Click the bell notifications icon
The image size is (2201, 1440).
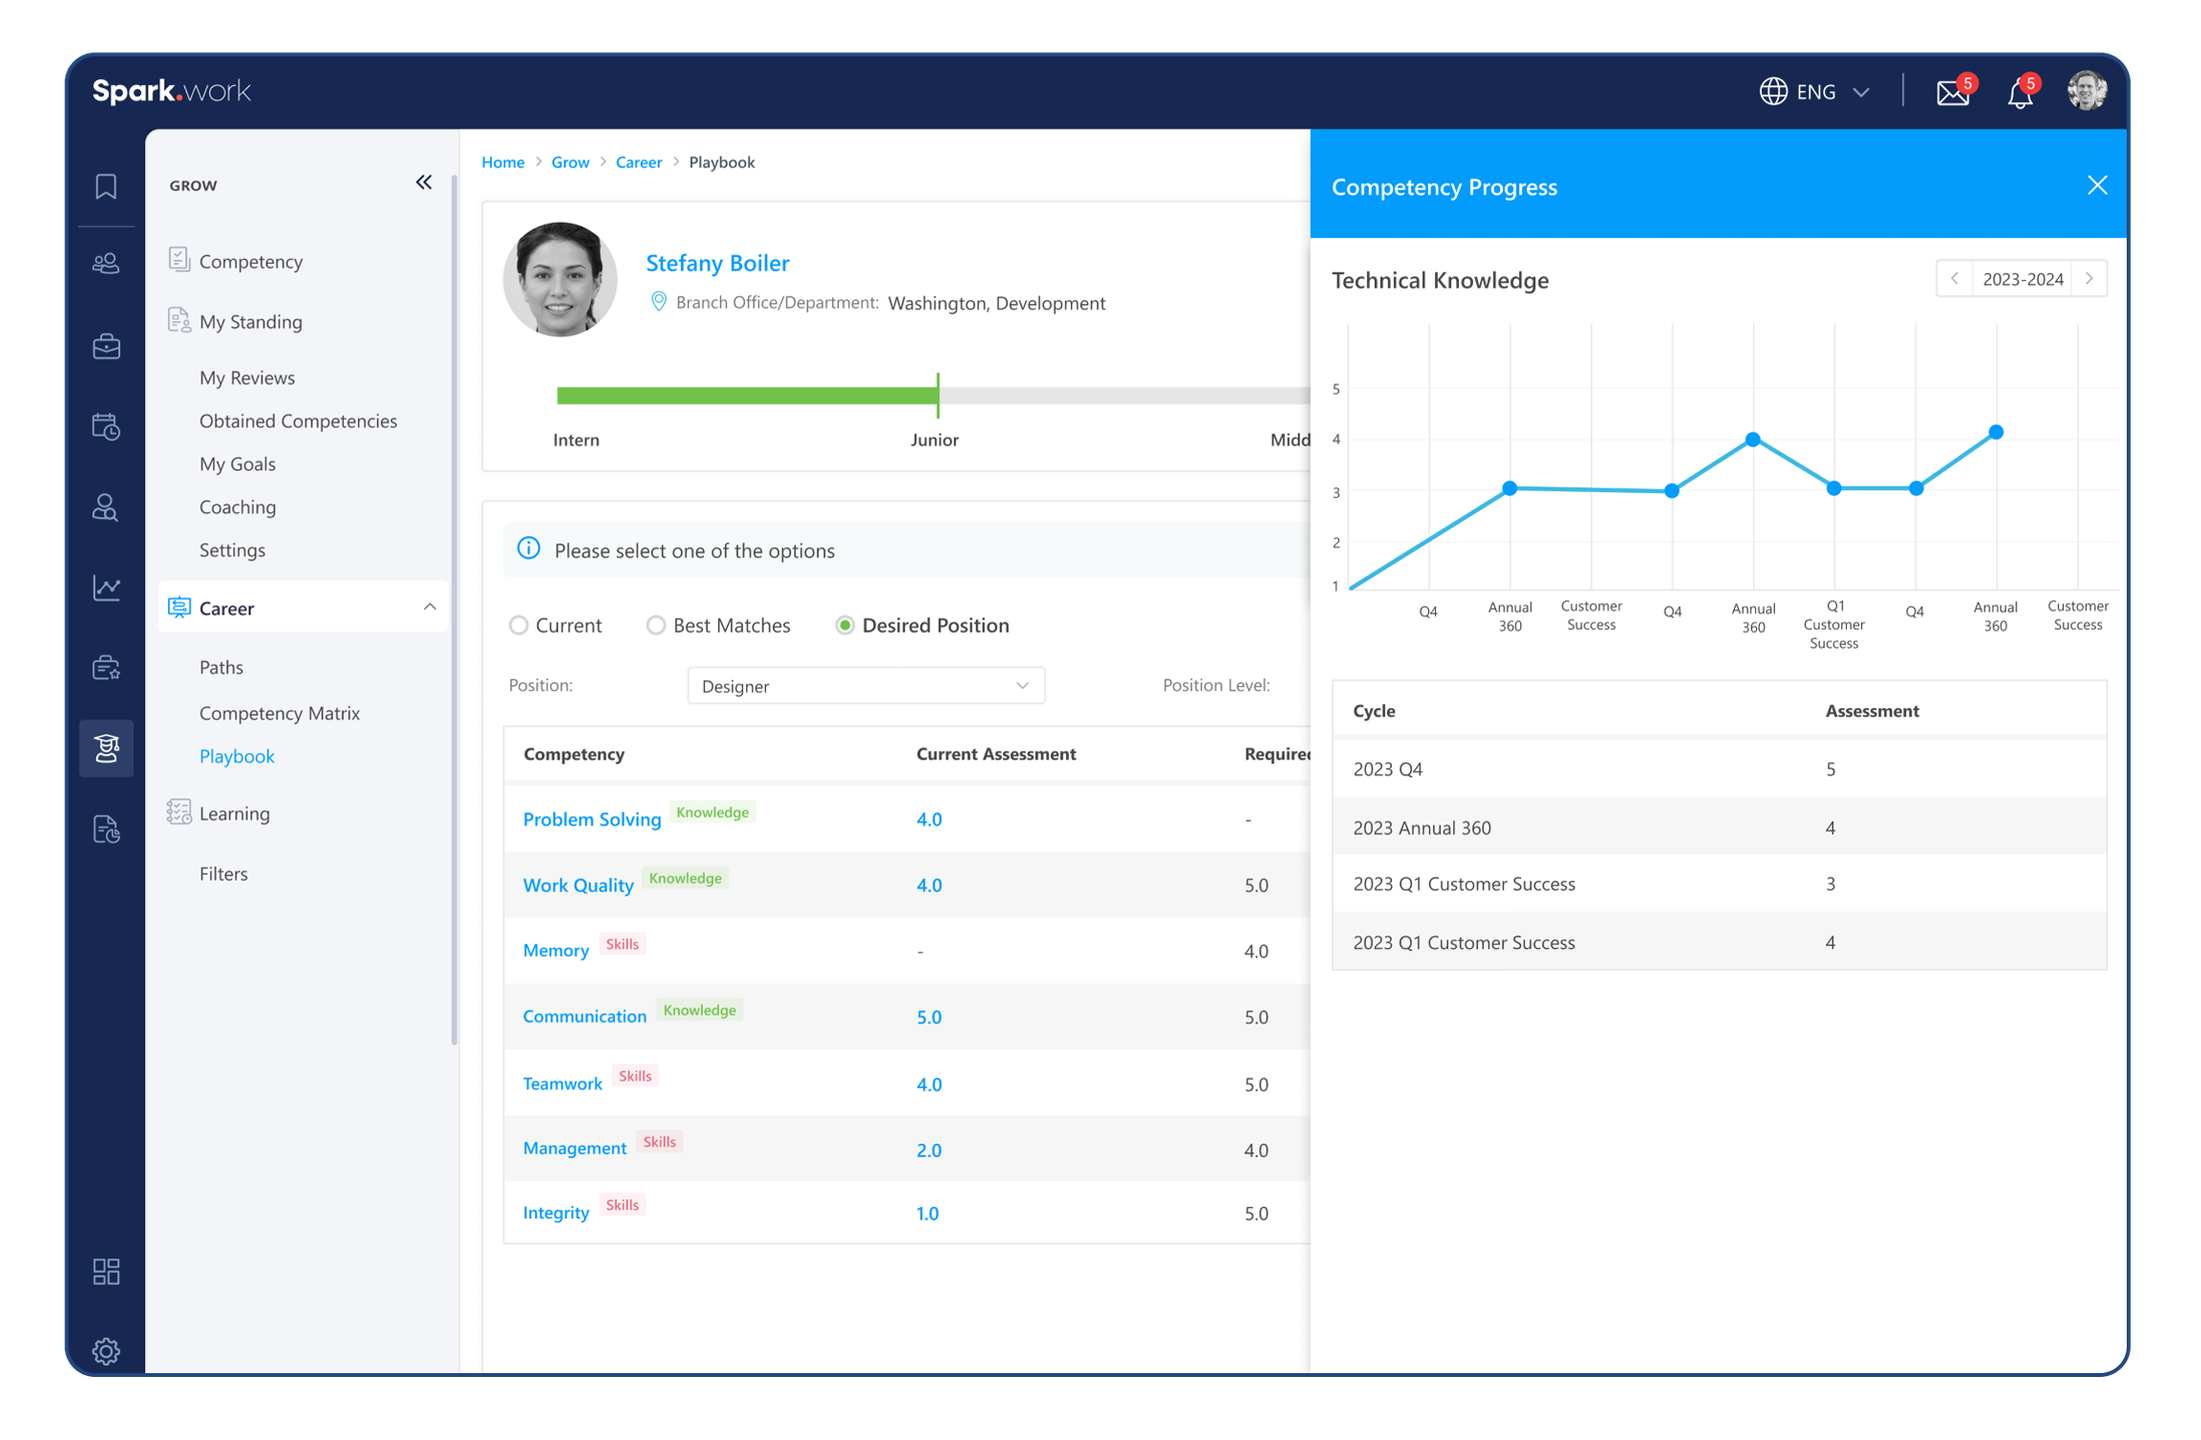pos(2020,93)
